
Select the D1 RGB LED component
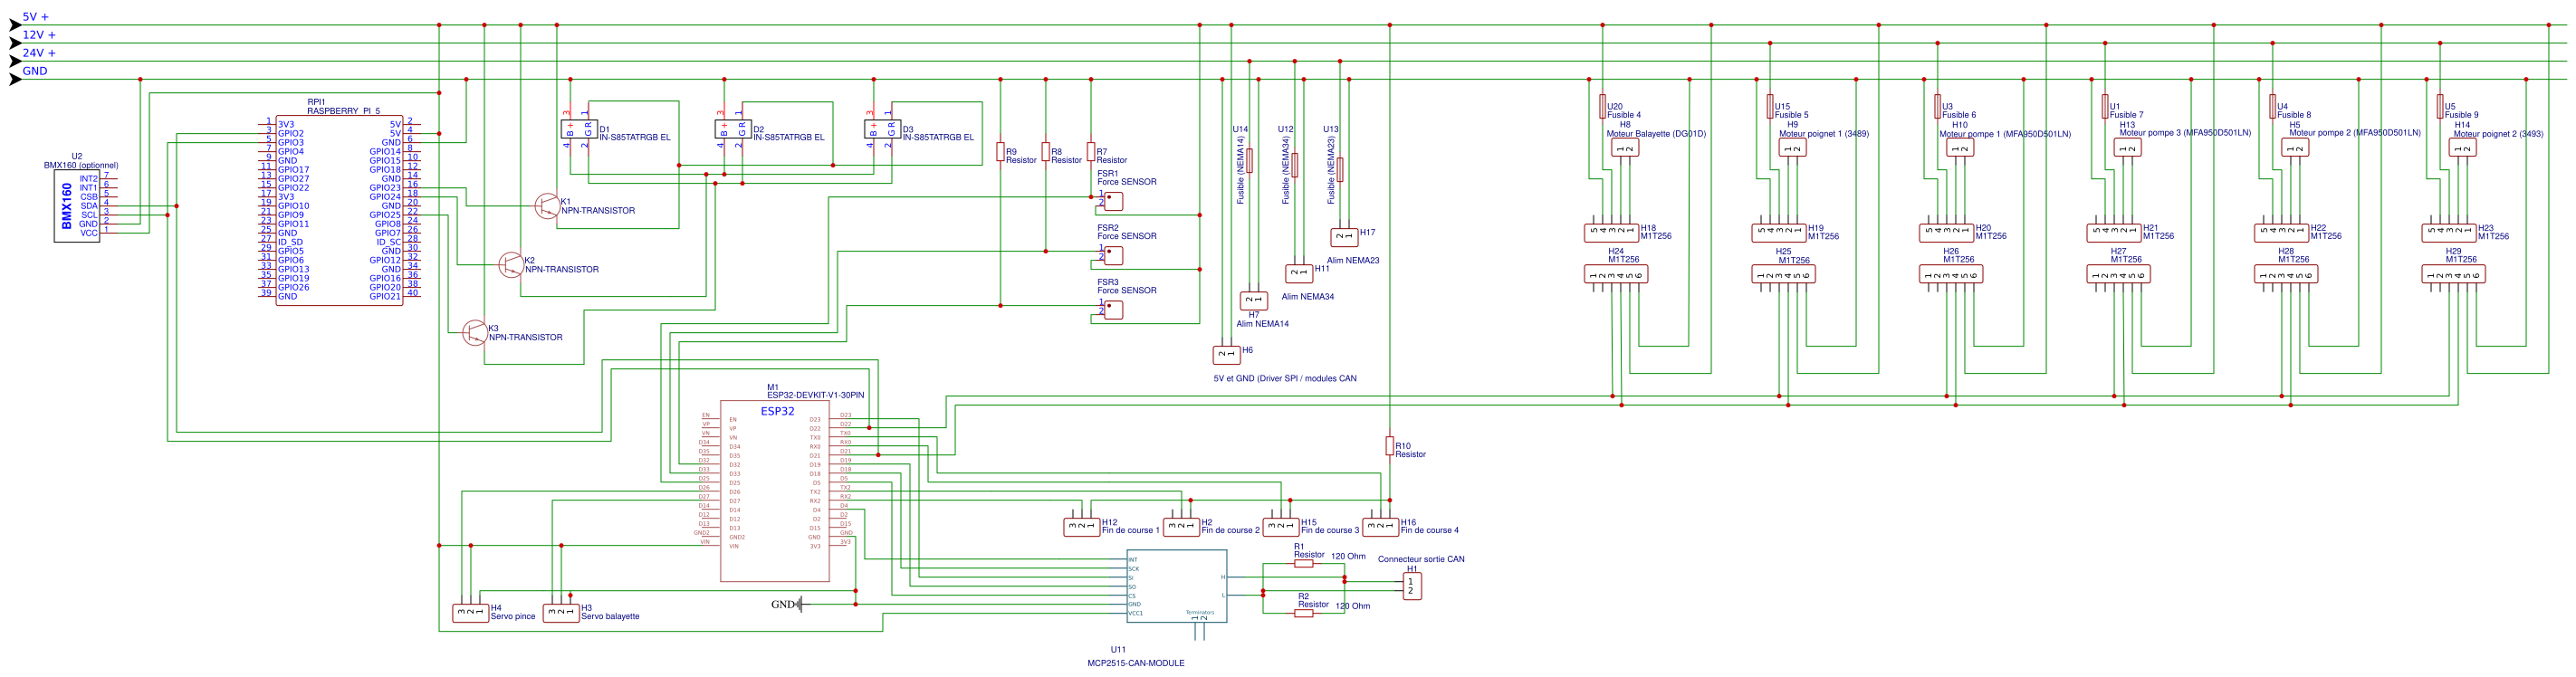[578, 129]
